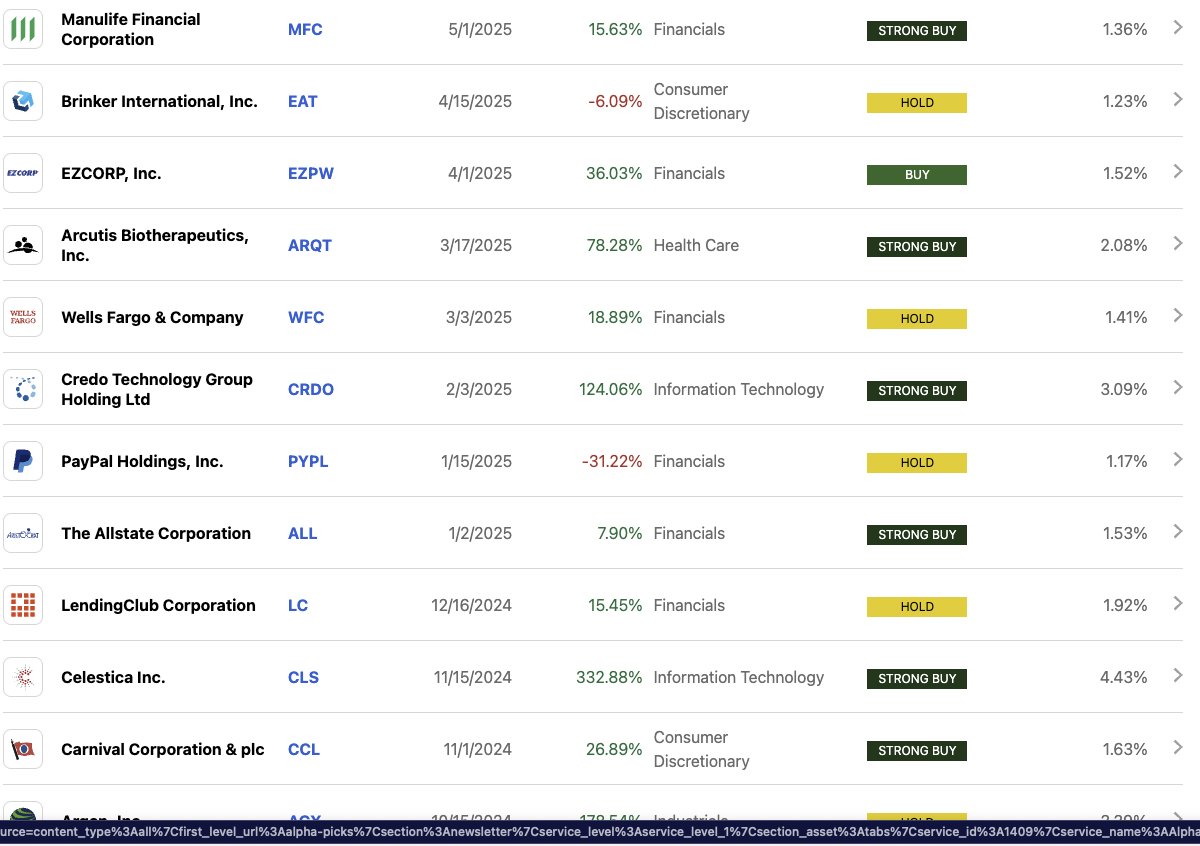Open the CCL ticker link
Screen dimensions: 1200x846
click(x=304, y=750)
